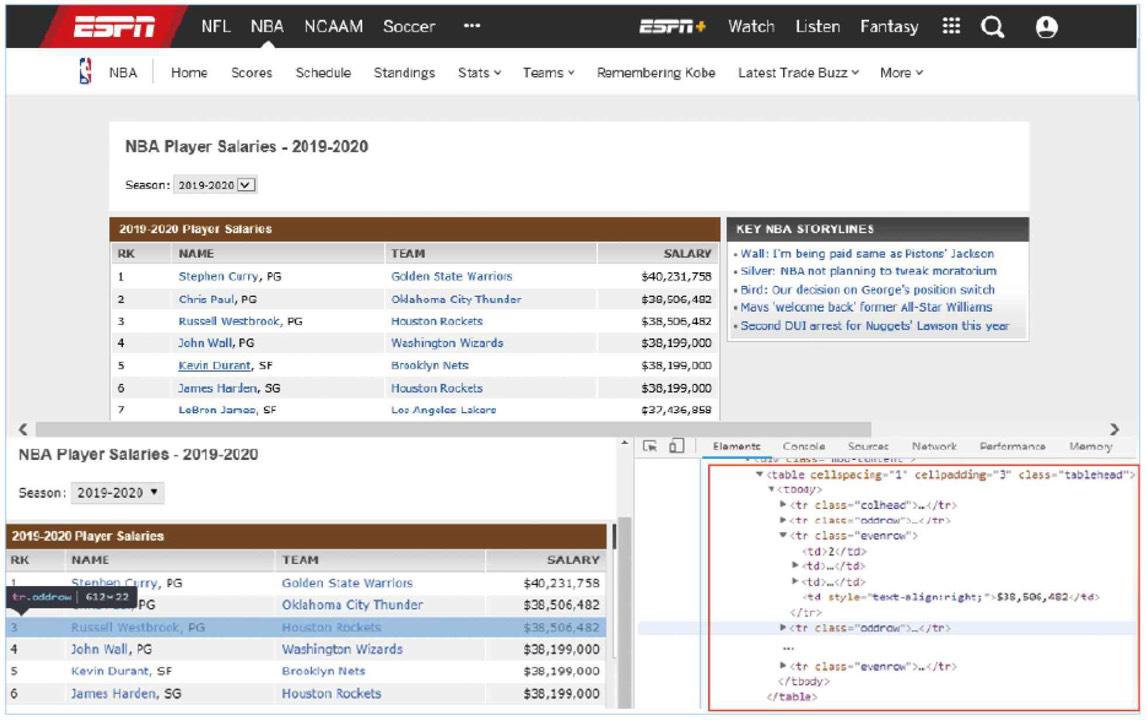
Task: Switch to the Network tab
Action: click(933, 447)
